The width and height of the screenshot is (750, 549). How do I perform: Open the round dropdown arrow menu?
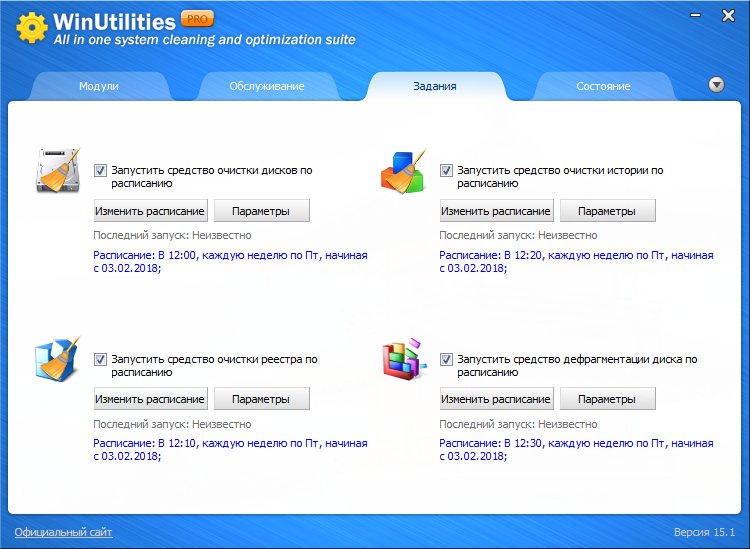(x=716, y=85)
